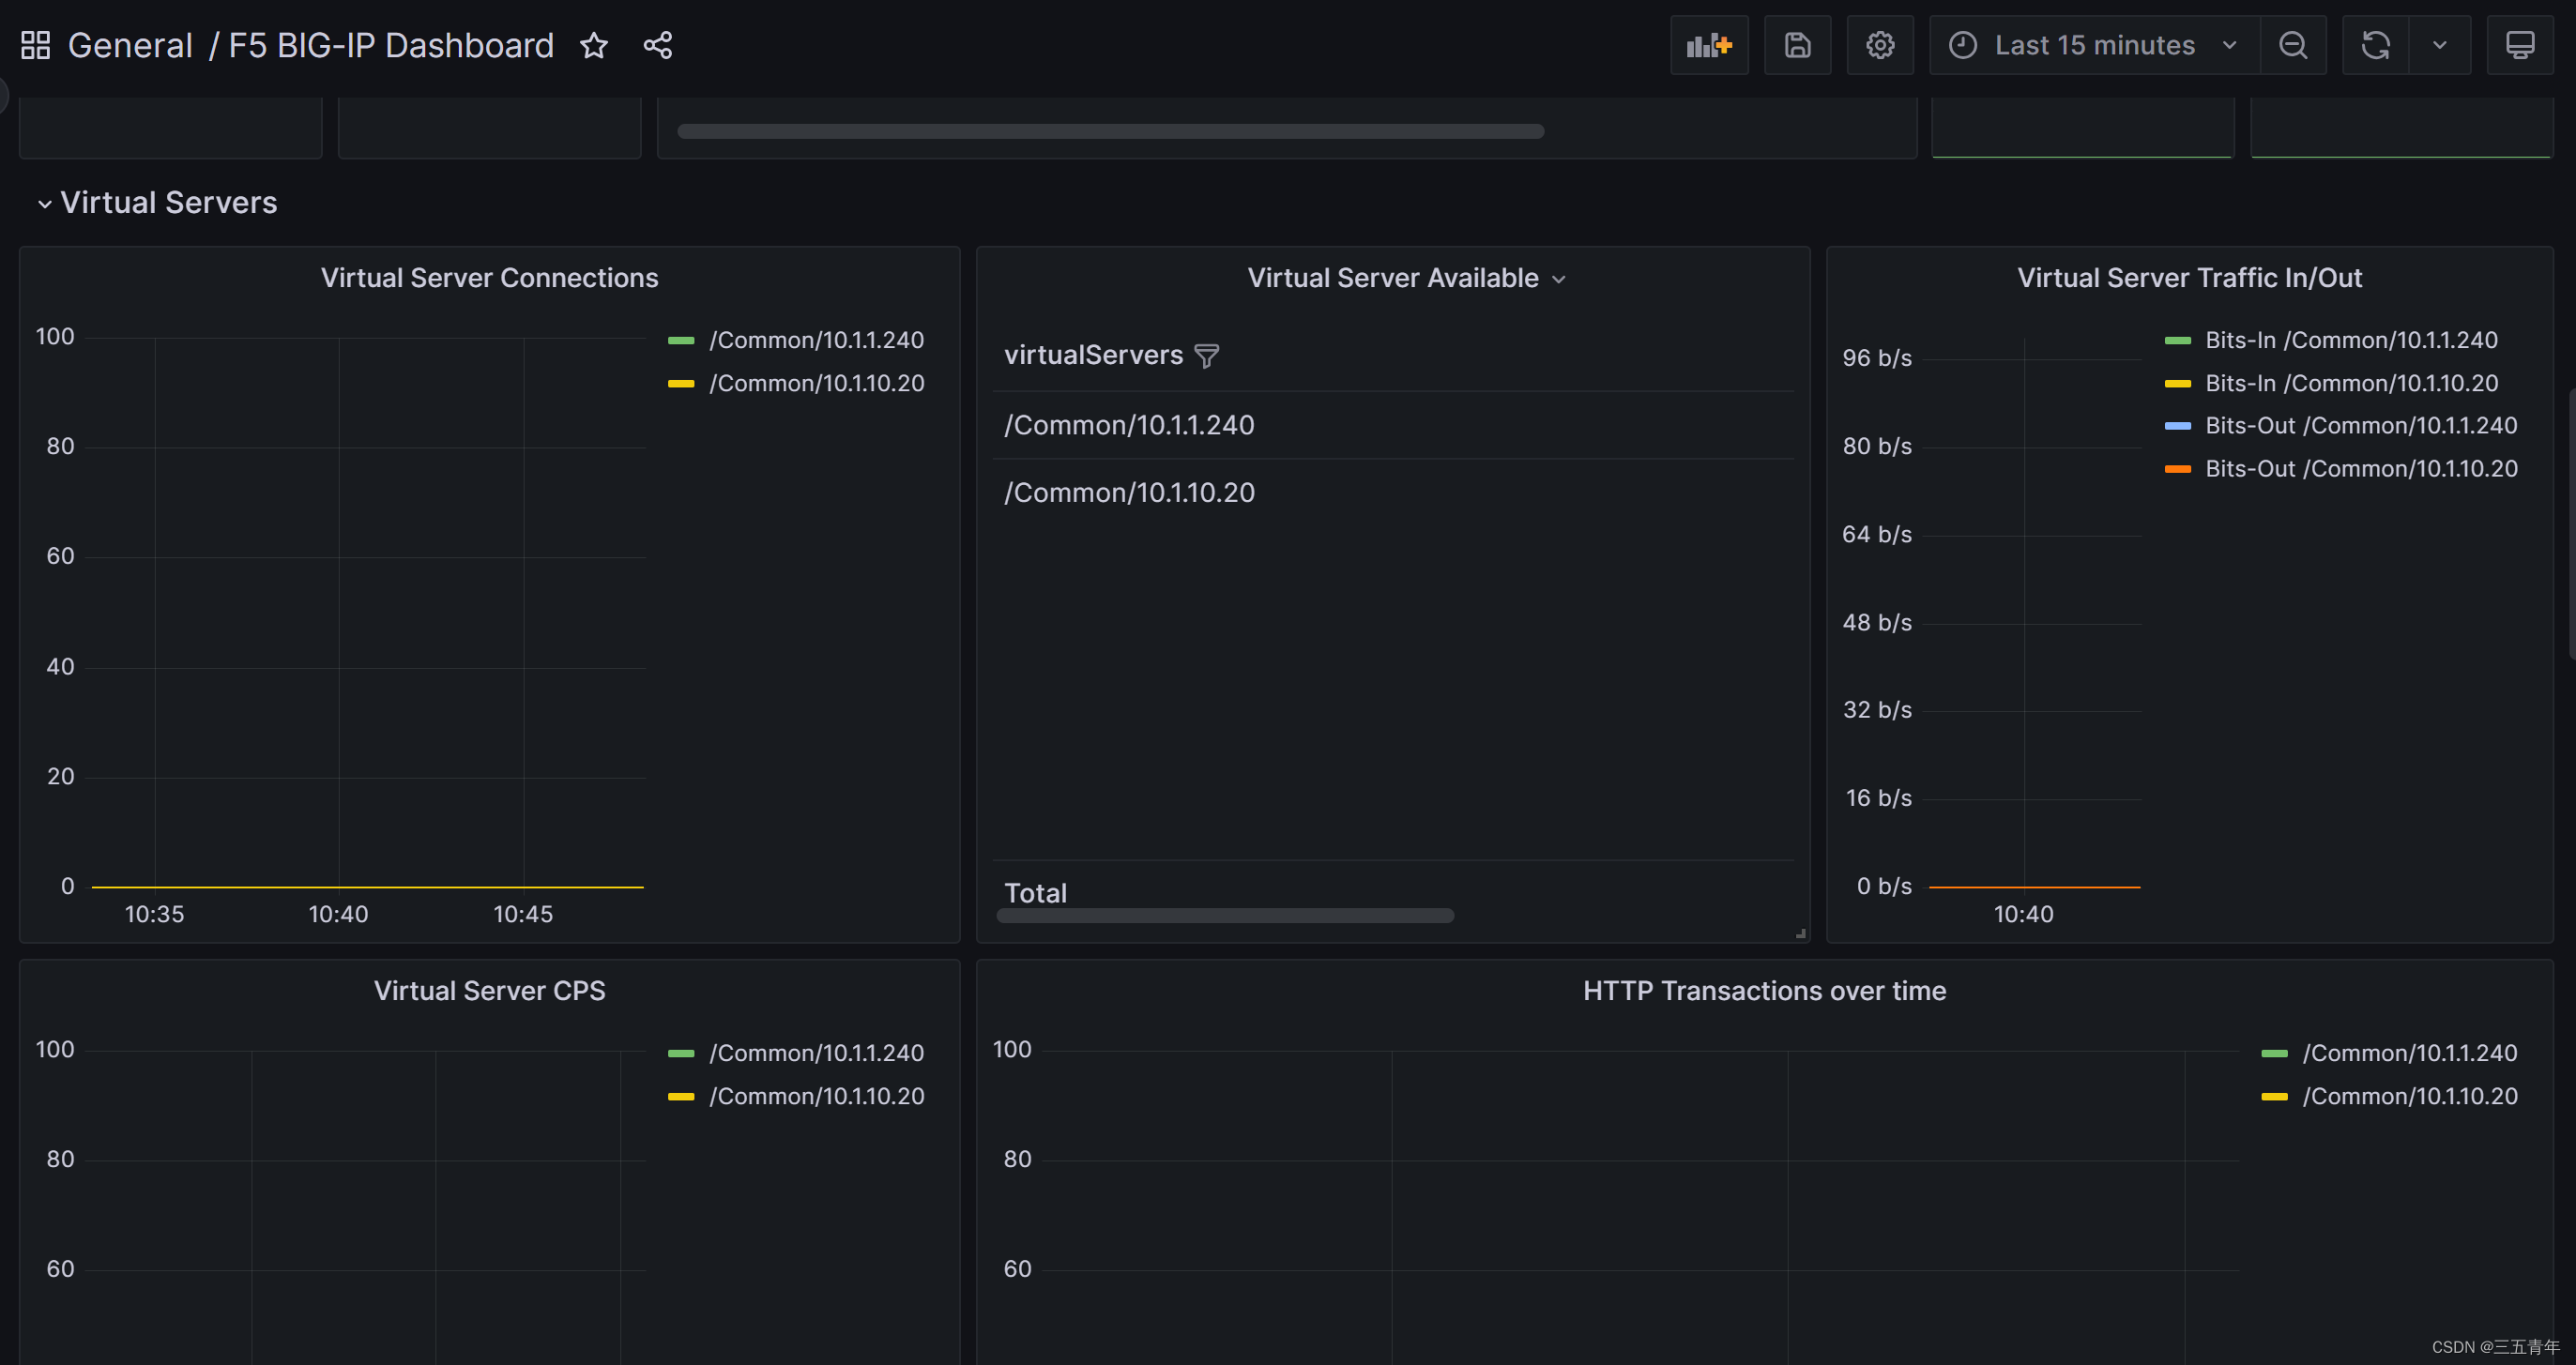Go to the General folder breadcrumb
Viewport: 2576px width, 1365px height.
[x=130, y=45]
